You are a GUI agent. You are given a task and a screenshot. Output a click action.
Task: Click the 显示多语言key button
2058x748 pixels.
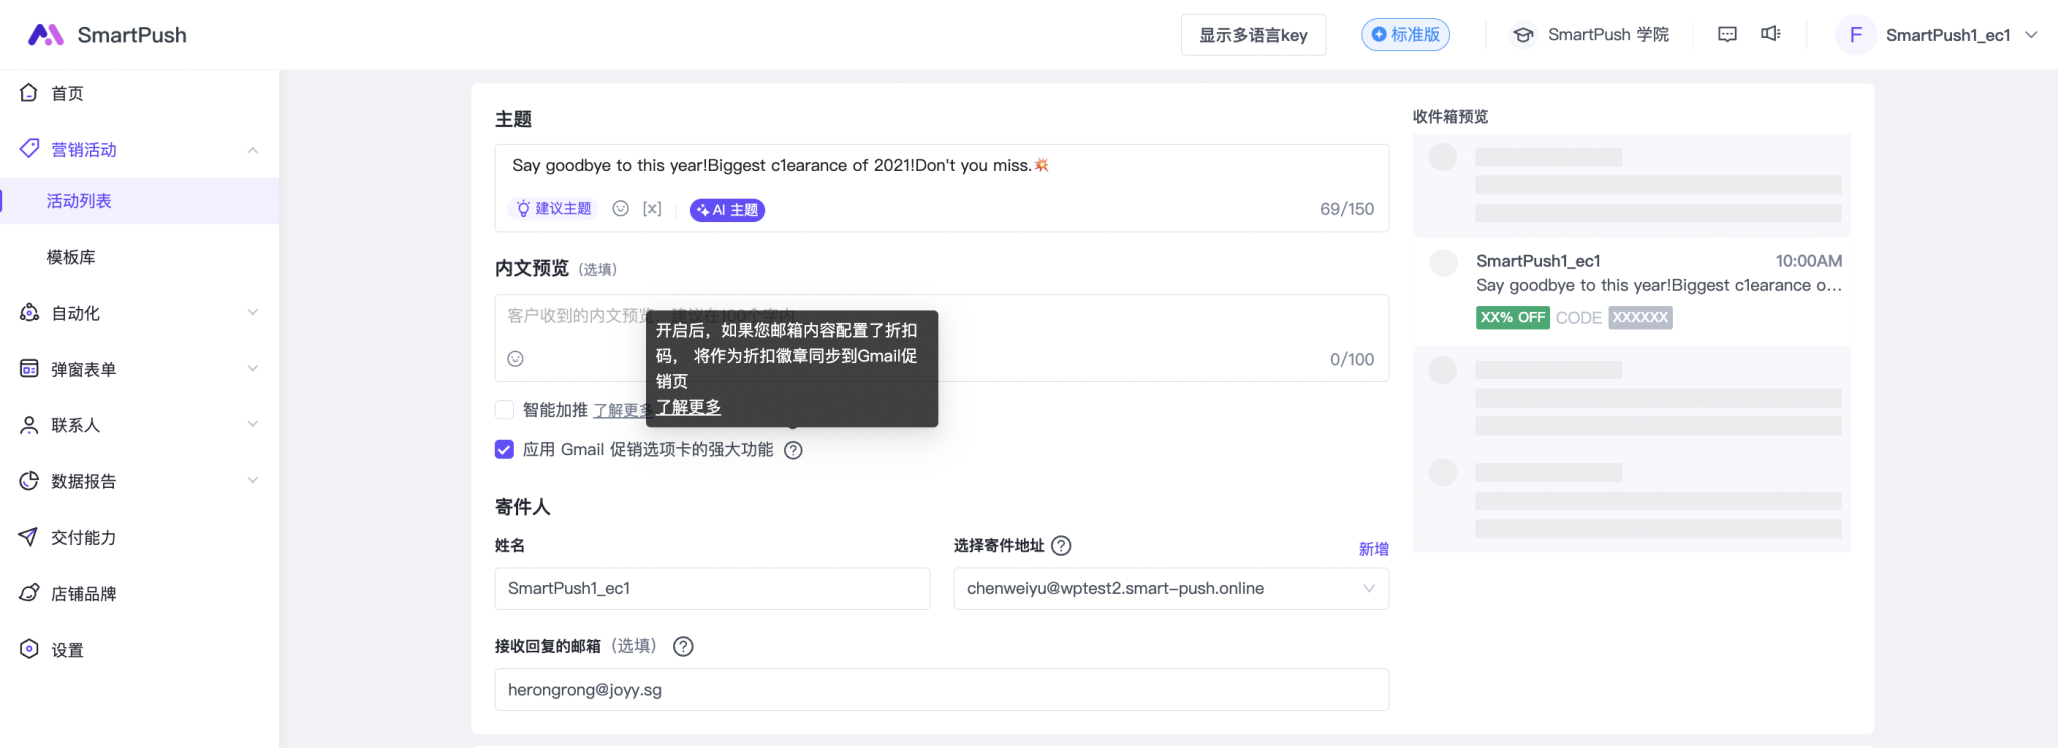[1253, 35]
